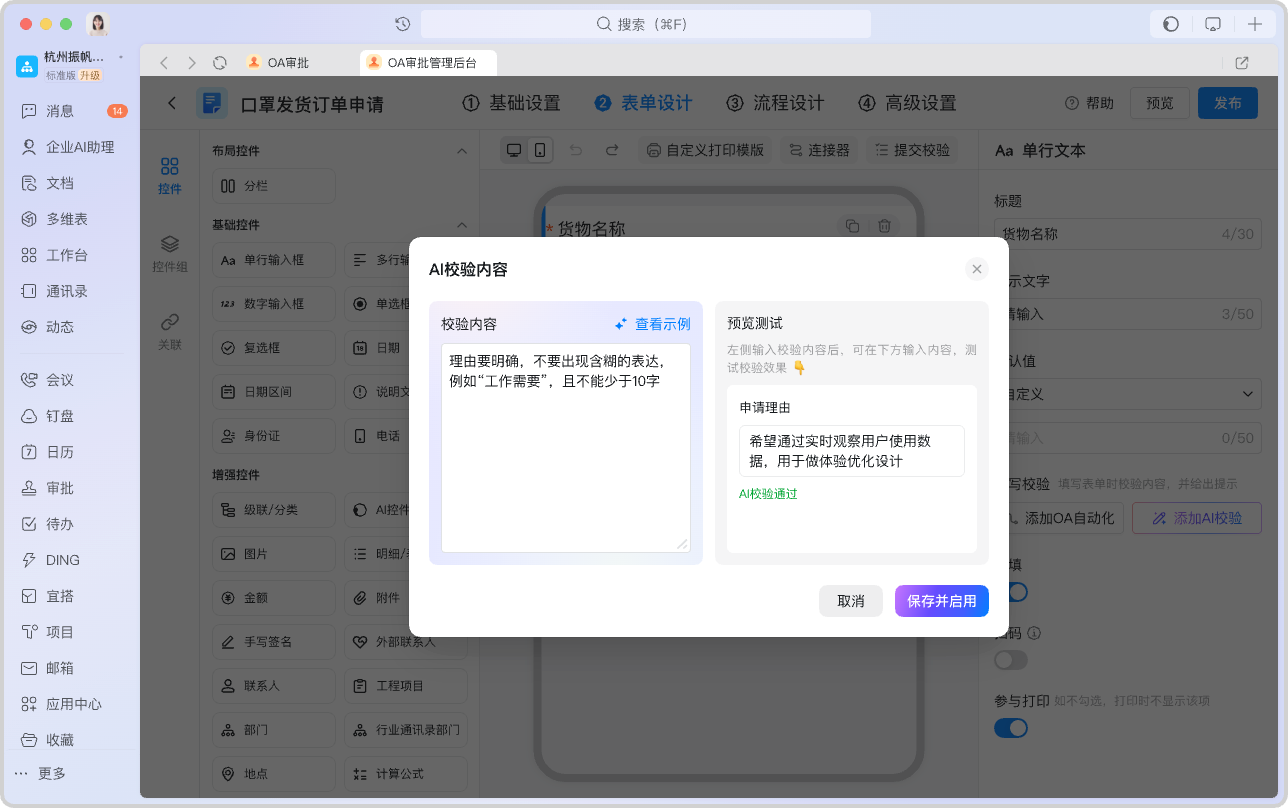Screen dimensions: 1288x808
Task: Open 文档 in the sidebar
Action: click(70, 183)
